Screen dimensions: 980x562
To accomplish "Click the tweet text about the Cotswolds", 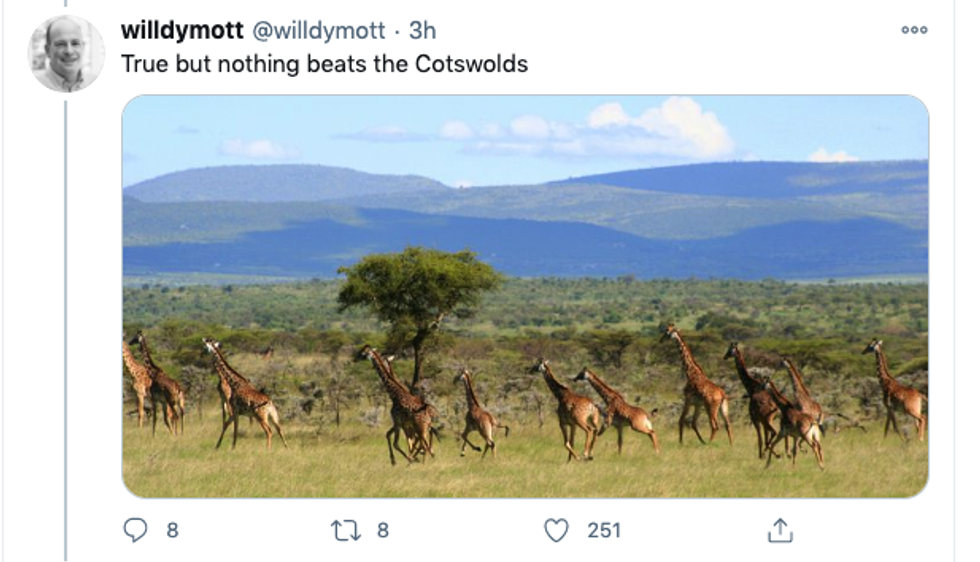I will point(324,64).
